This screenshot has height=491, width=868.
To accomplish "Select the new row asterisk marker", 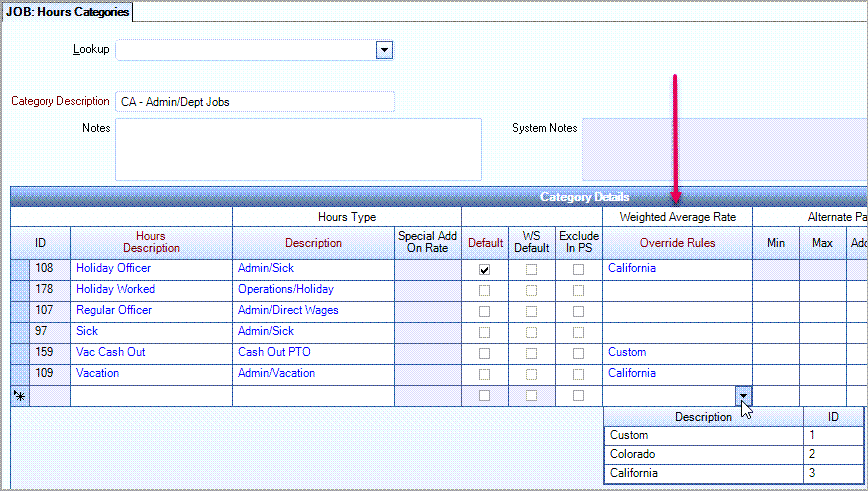I will 20,396.
